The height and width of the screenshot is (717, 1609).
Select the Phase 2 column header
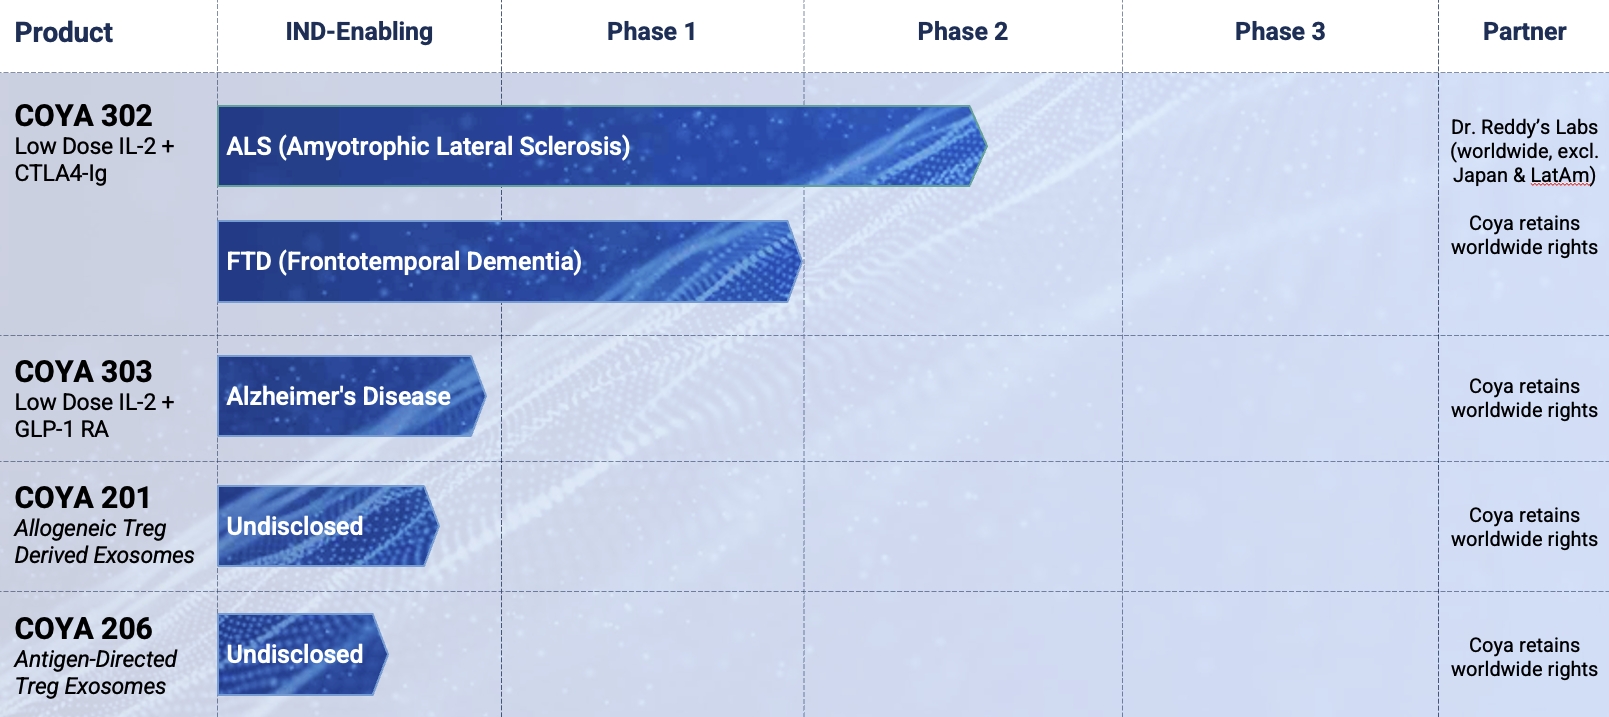(962, 32)
